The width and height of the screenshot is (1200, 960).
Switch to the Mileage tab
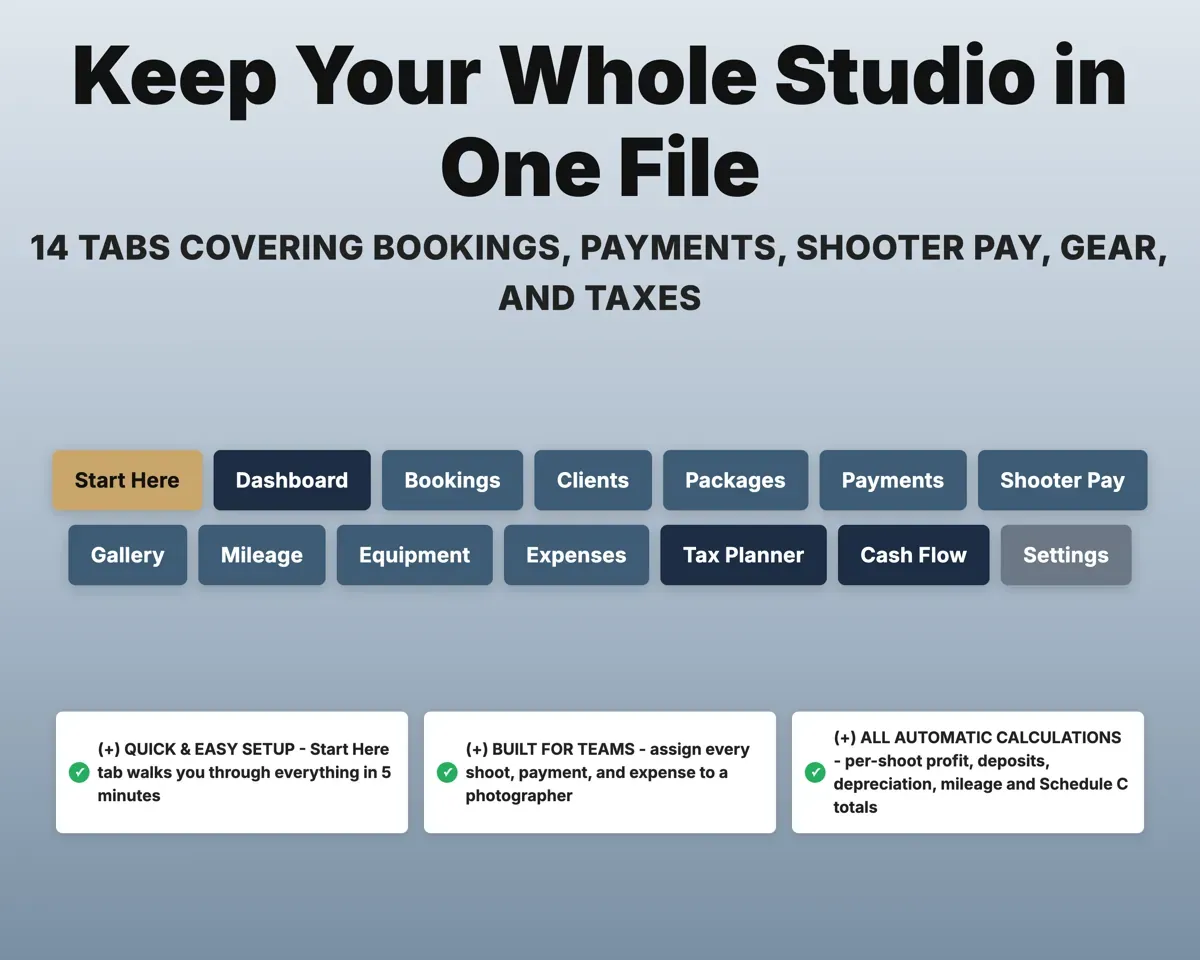[262, 555]
